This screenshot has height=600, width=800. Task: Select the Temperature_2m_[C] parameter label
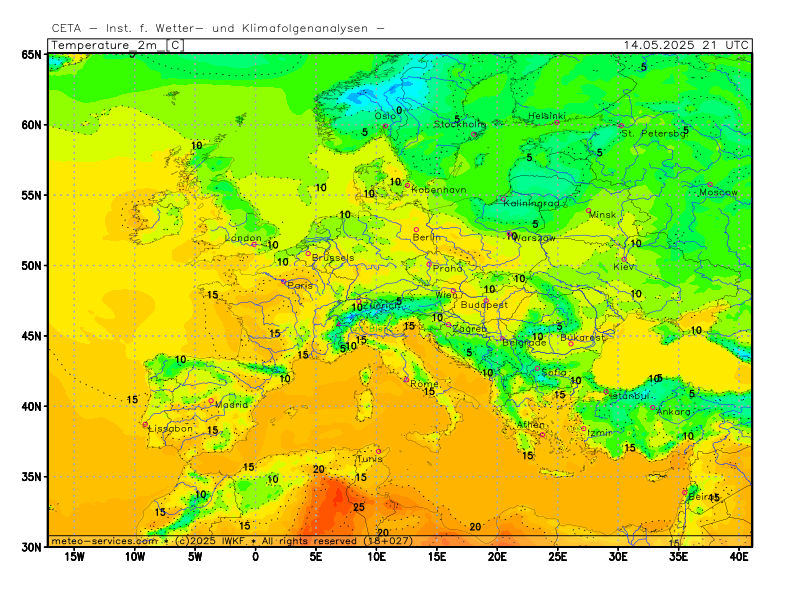[116, 45]
